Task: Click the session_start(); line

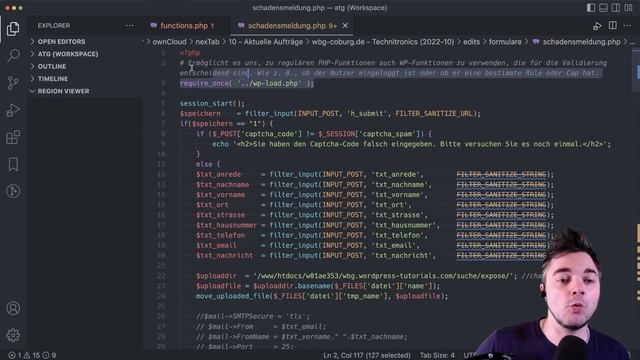Action: tap(212, 104)
